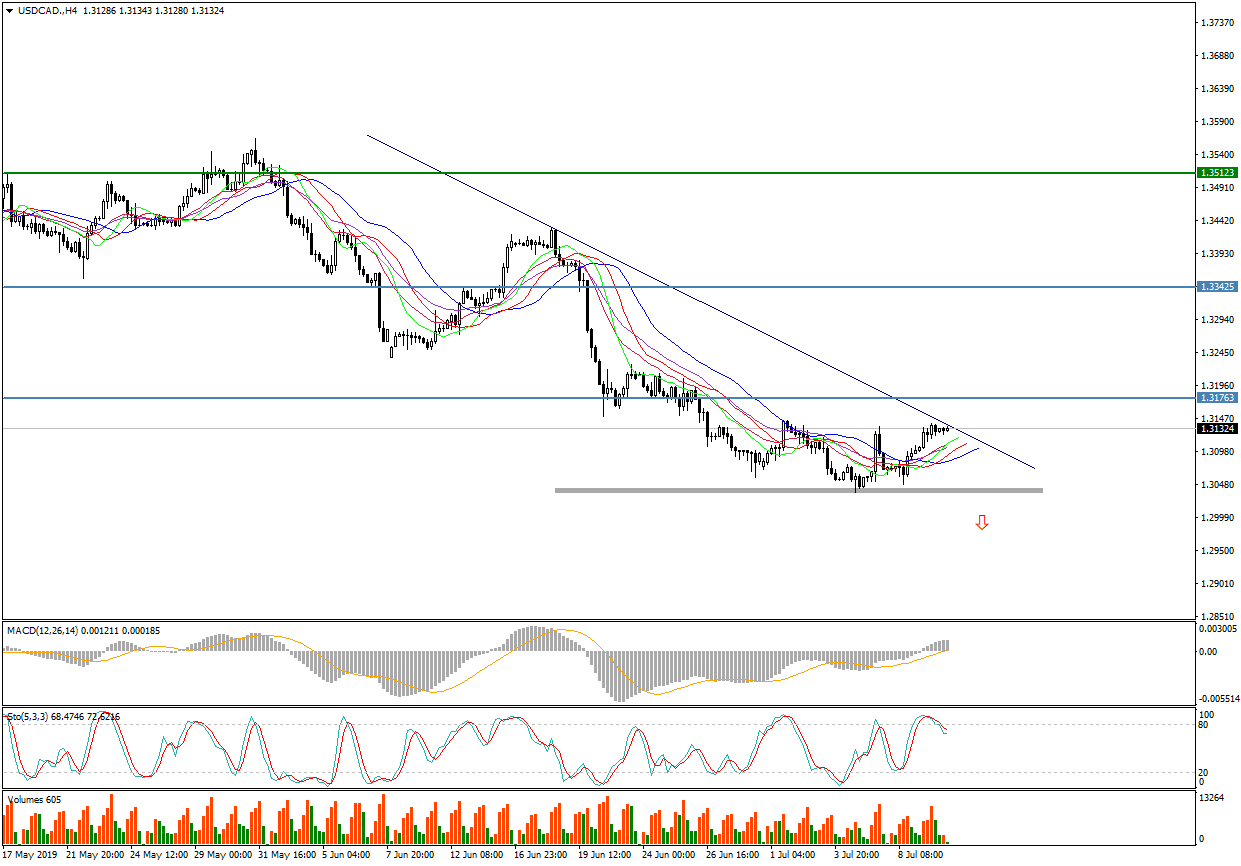Click the 1.28510 price scale value

[x=1217, y=617]
